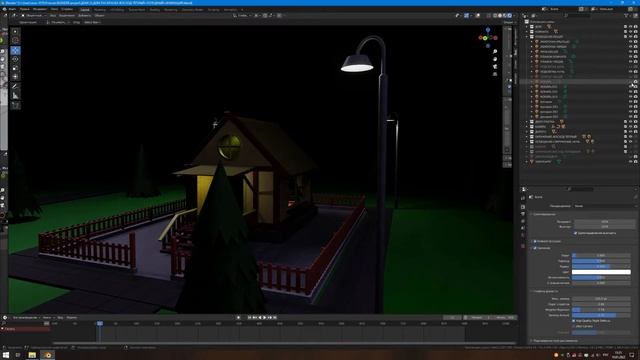This screenshot has height=360, width=640.
Task: Open the Scene properties tab
Action: pos(523,229)
